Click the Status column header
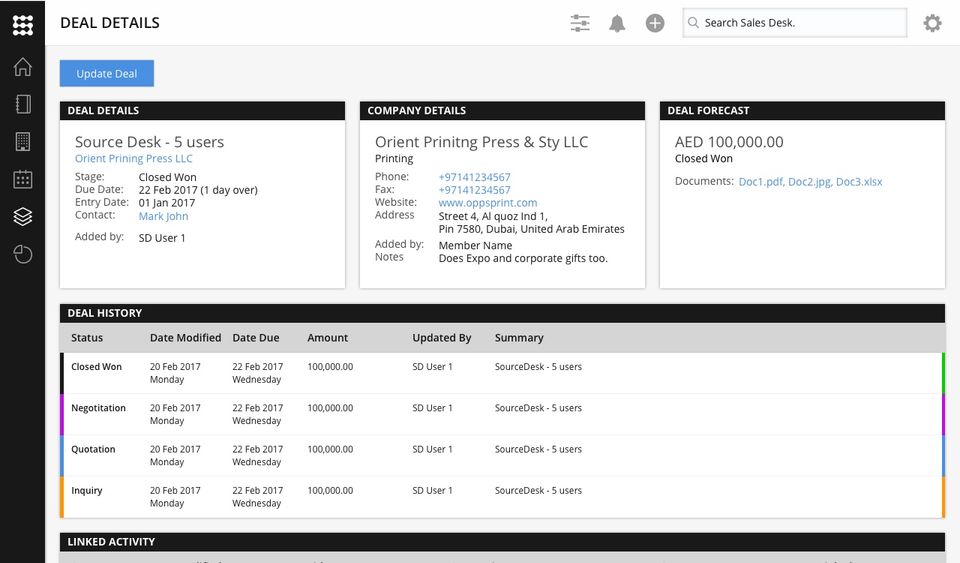Screen dimensions: 960x563 coord(87,338)
